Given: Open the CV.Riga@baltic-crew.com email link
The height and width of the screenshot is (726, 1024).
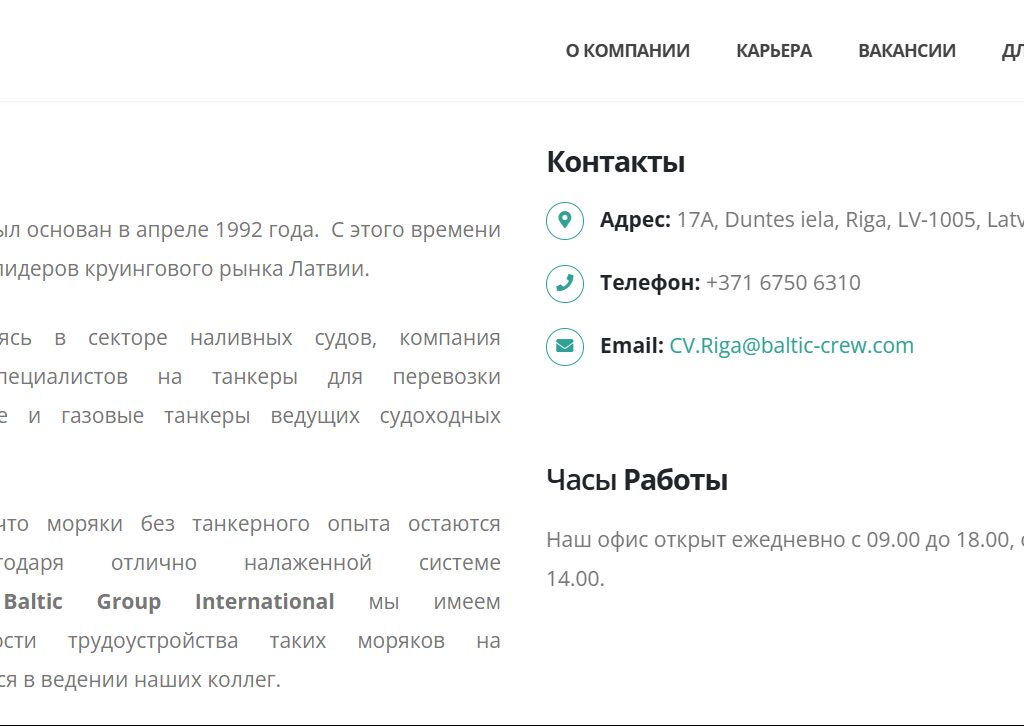Looking at the screenshot, I should (x=791, y=346).
